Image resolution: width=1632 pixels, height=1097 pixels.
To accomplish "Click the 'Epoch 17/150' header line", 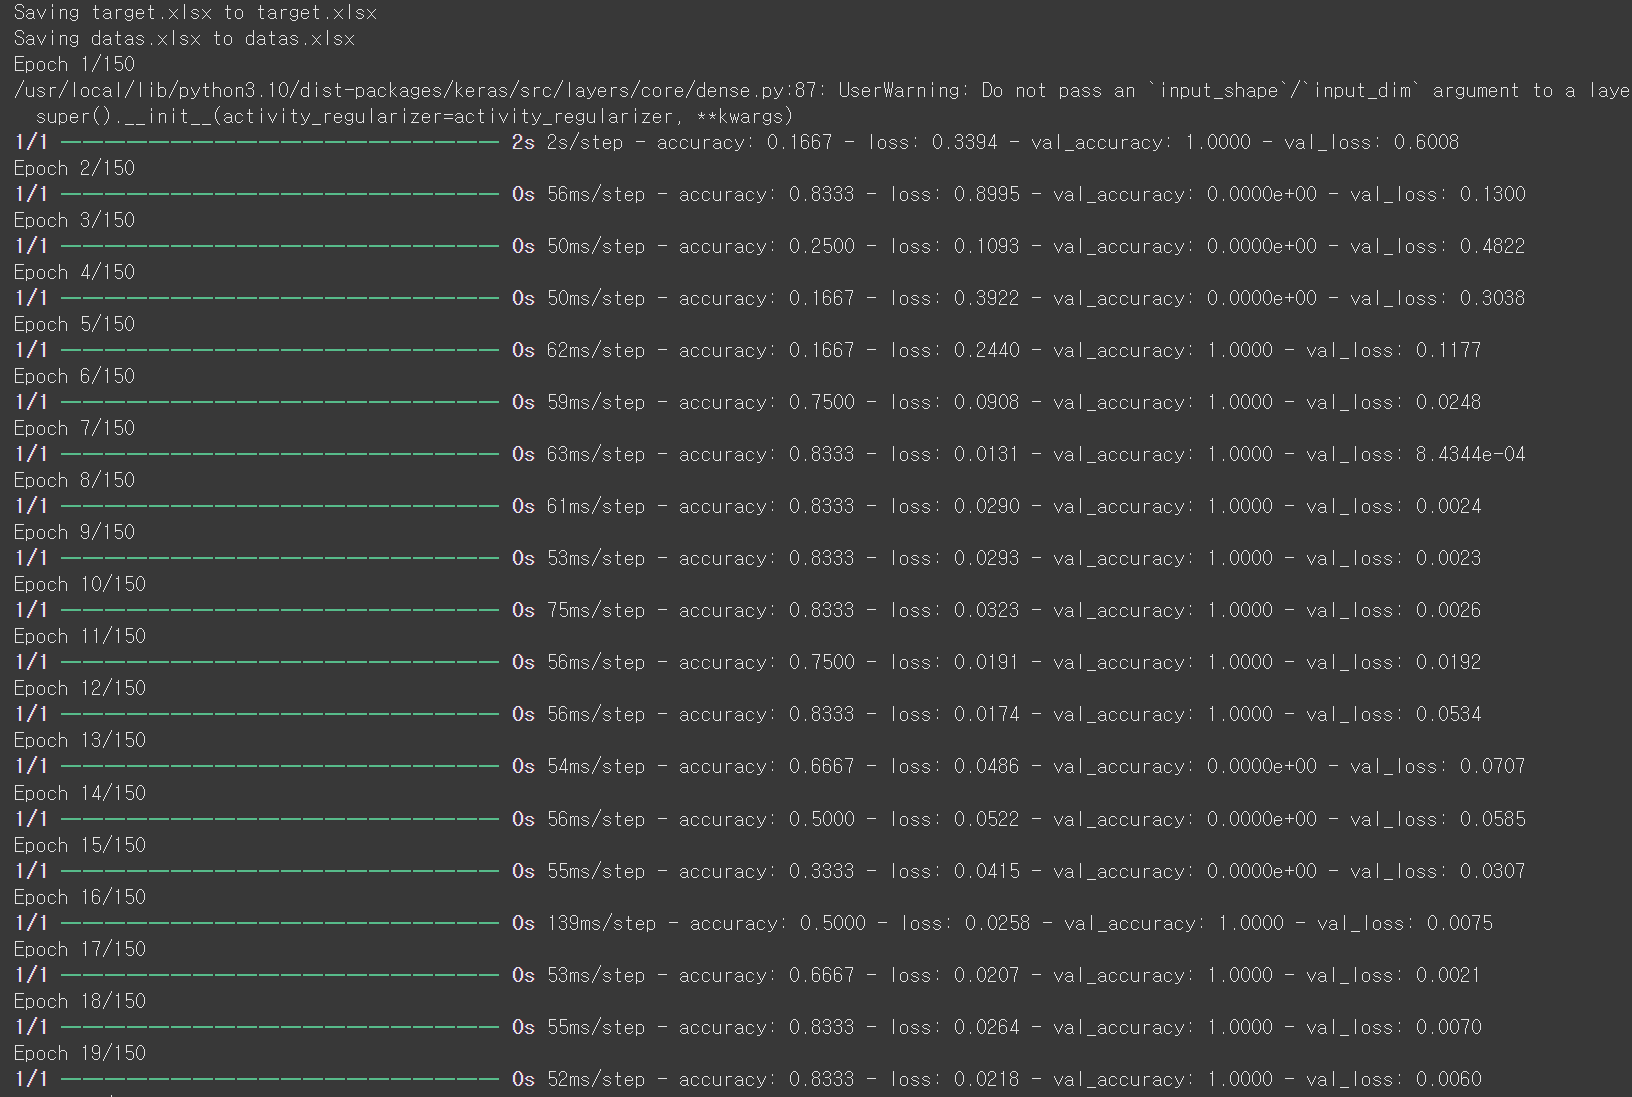I will [80, 949].
